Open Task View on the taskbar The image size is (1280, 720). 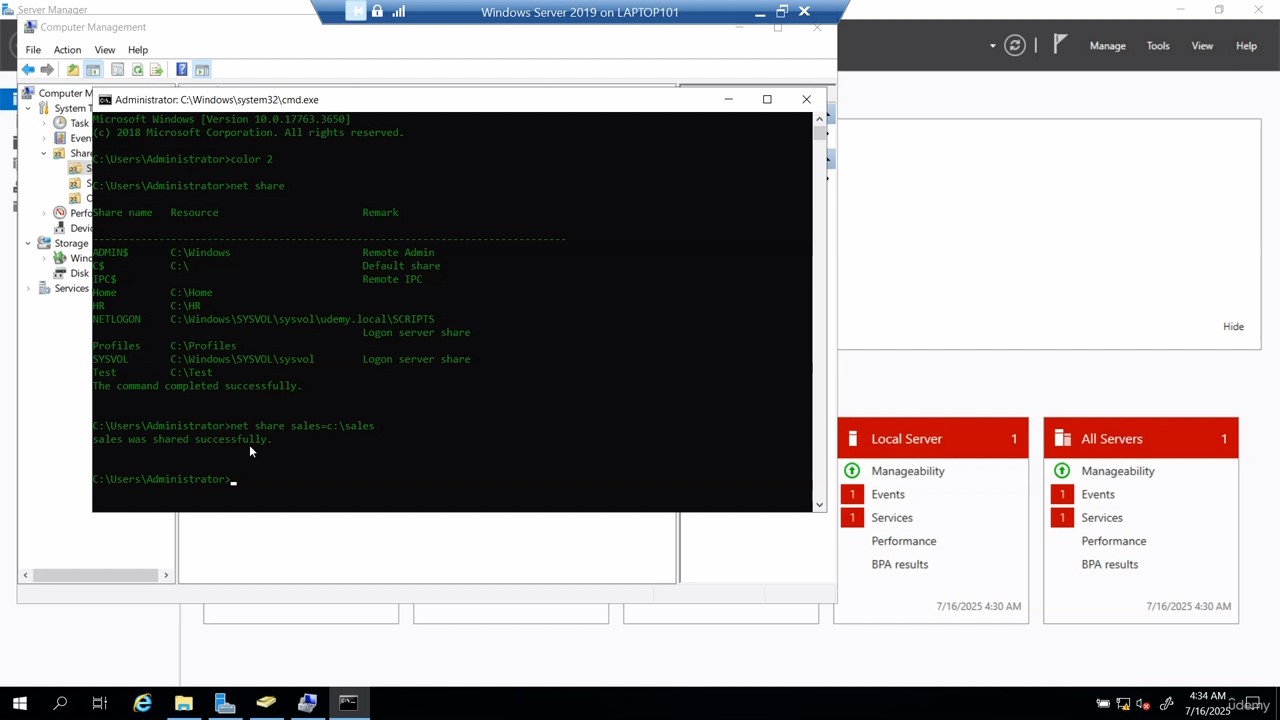[99, 703]
